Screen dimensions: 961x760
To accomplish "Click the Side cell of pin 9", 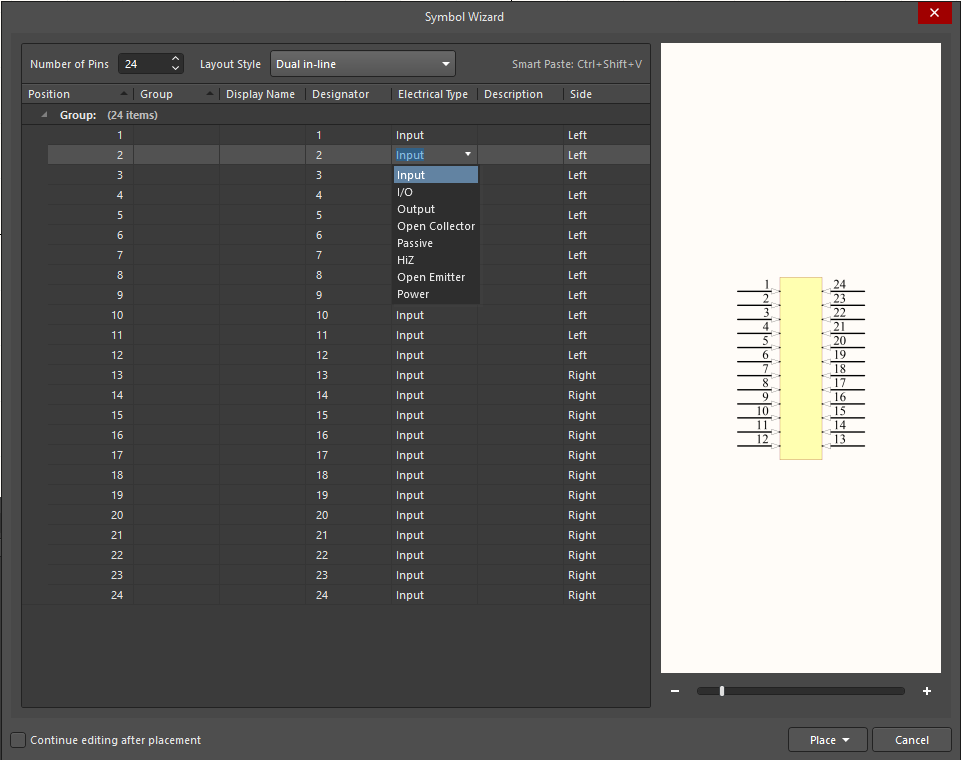I will pyautogui.click(x=607, y=295).
